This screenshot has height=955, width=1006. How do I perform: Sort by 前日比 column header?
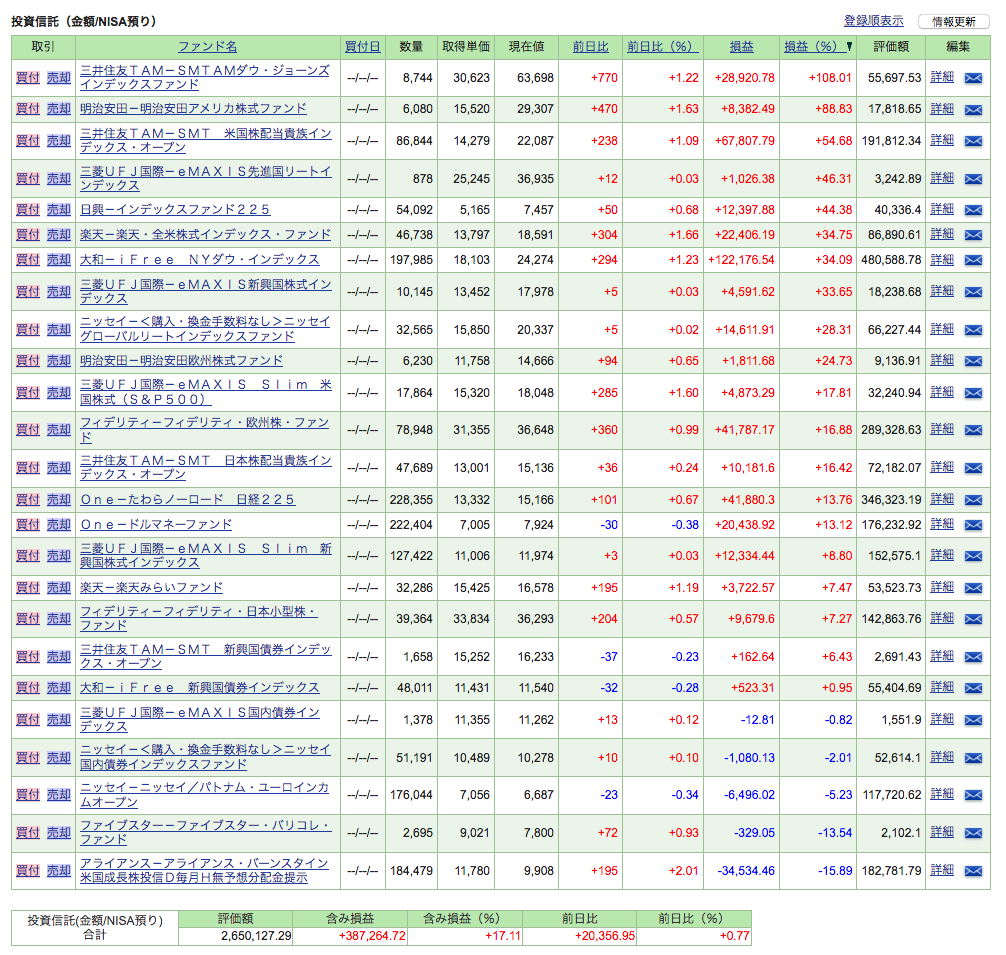[x=590, y=47]
